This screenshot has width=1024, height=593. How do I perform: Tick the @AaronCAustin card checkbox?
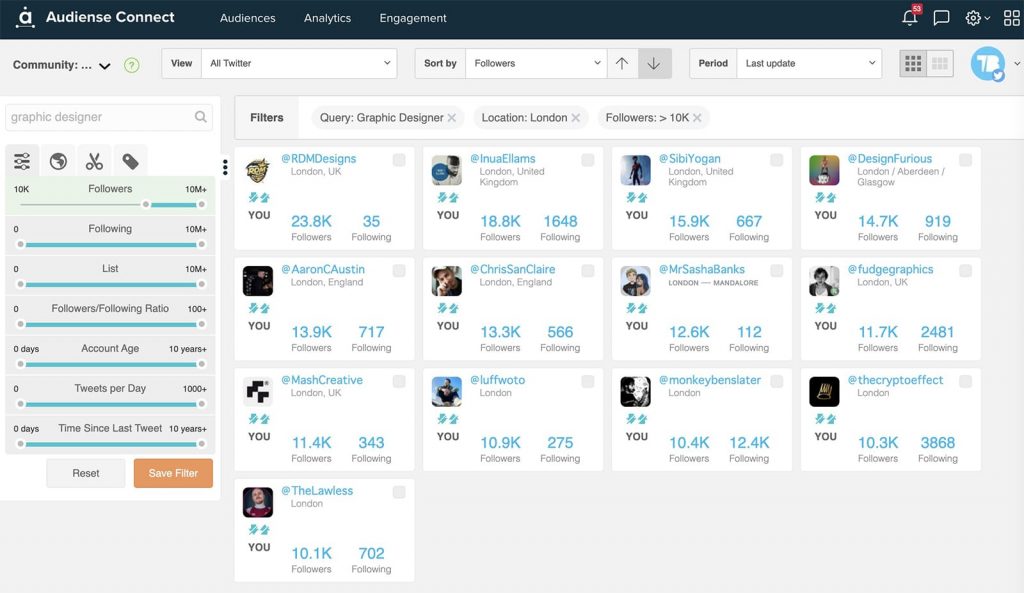(x=399, y=270)
